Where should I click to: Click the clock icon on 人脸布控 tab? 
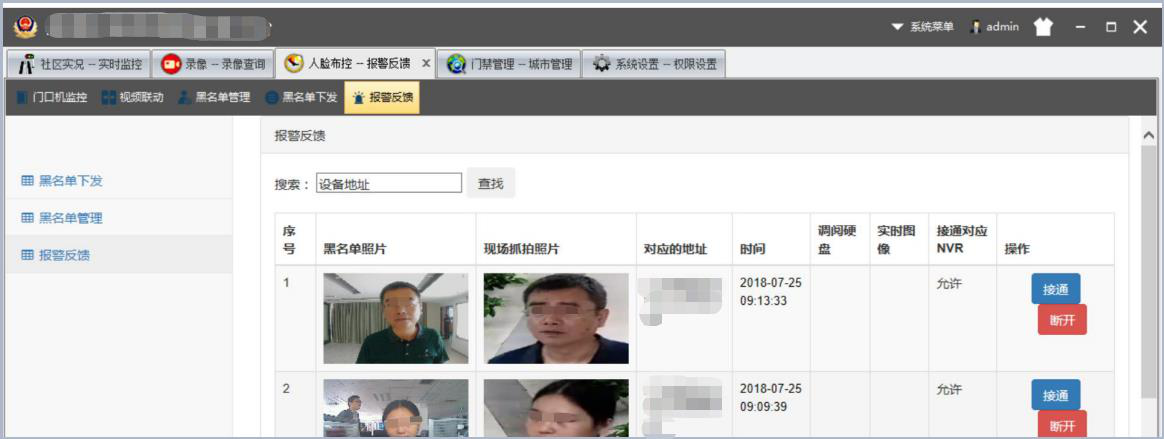click(294, 63)
